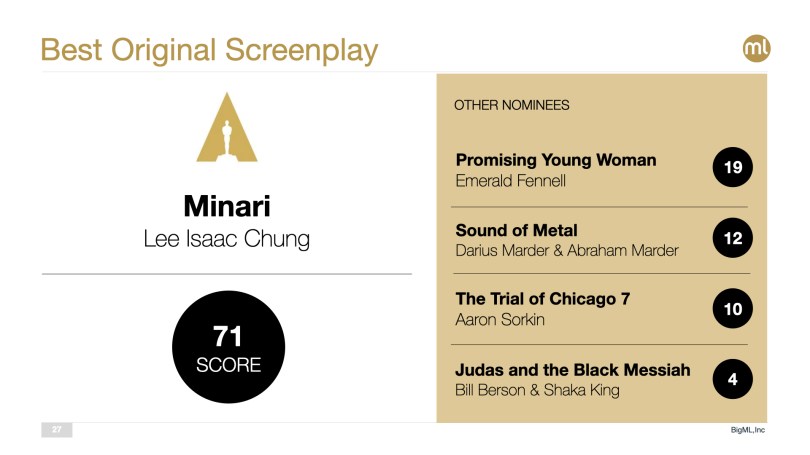Screen dimensions: 810x455
Task: Click the Minari winner title
Action: coord(227,206)
